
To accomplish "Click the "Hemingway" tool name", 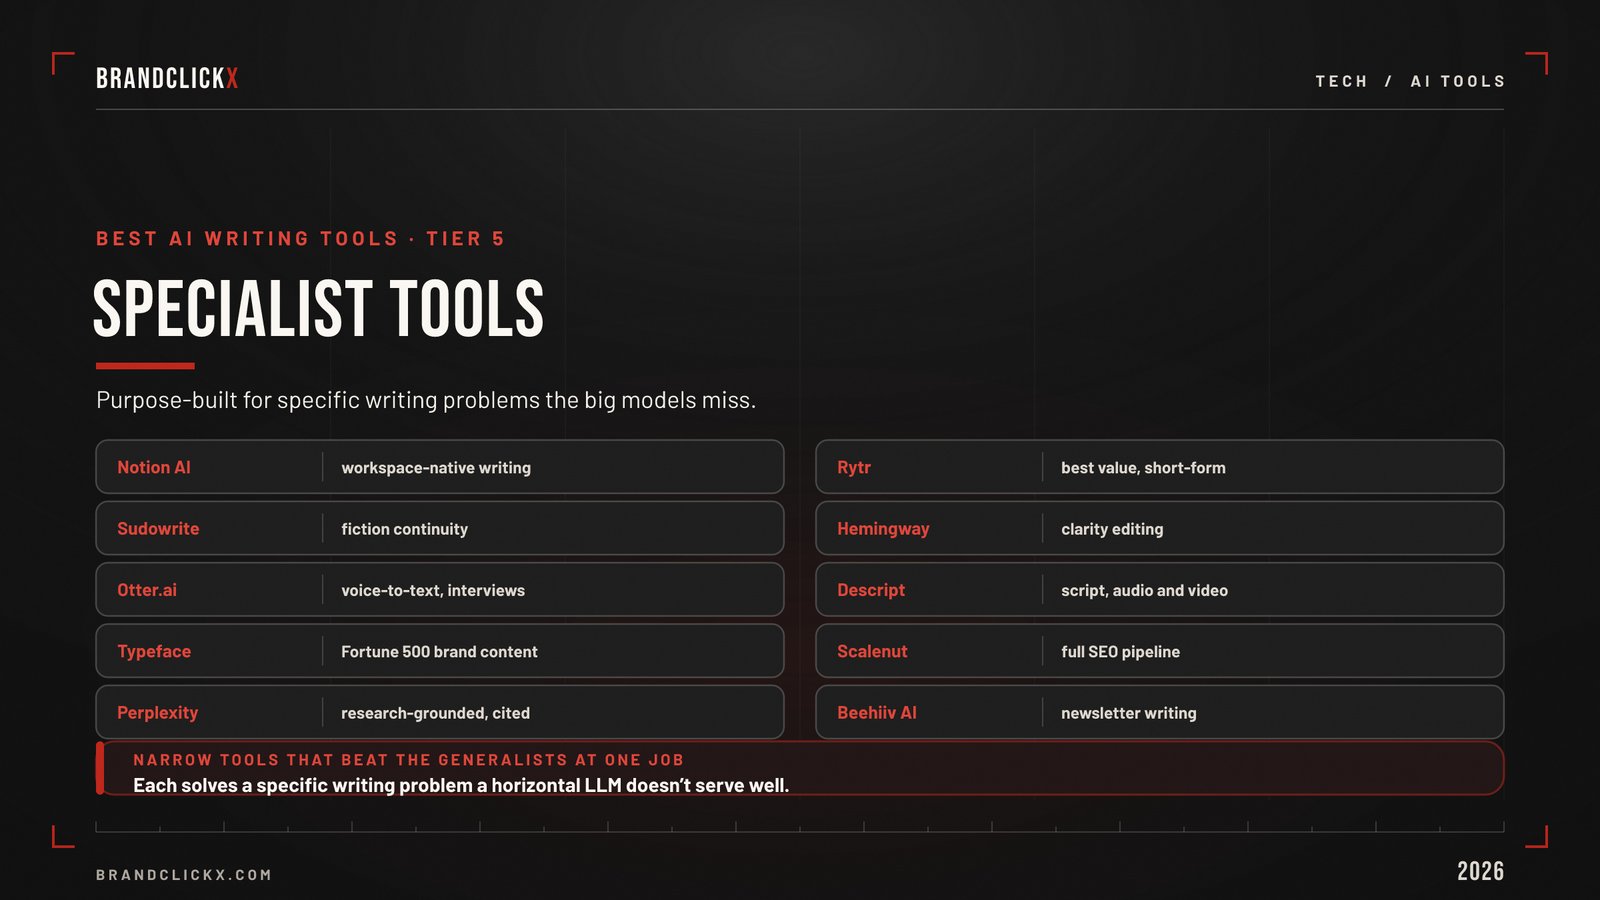I will (883, 528).
